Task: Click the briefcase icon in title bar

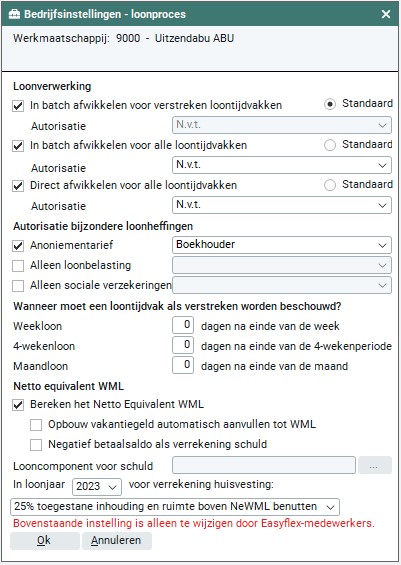Action: 14,14
